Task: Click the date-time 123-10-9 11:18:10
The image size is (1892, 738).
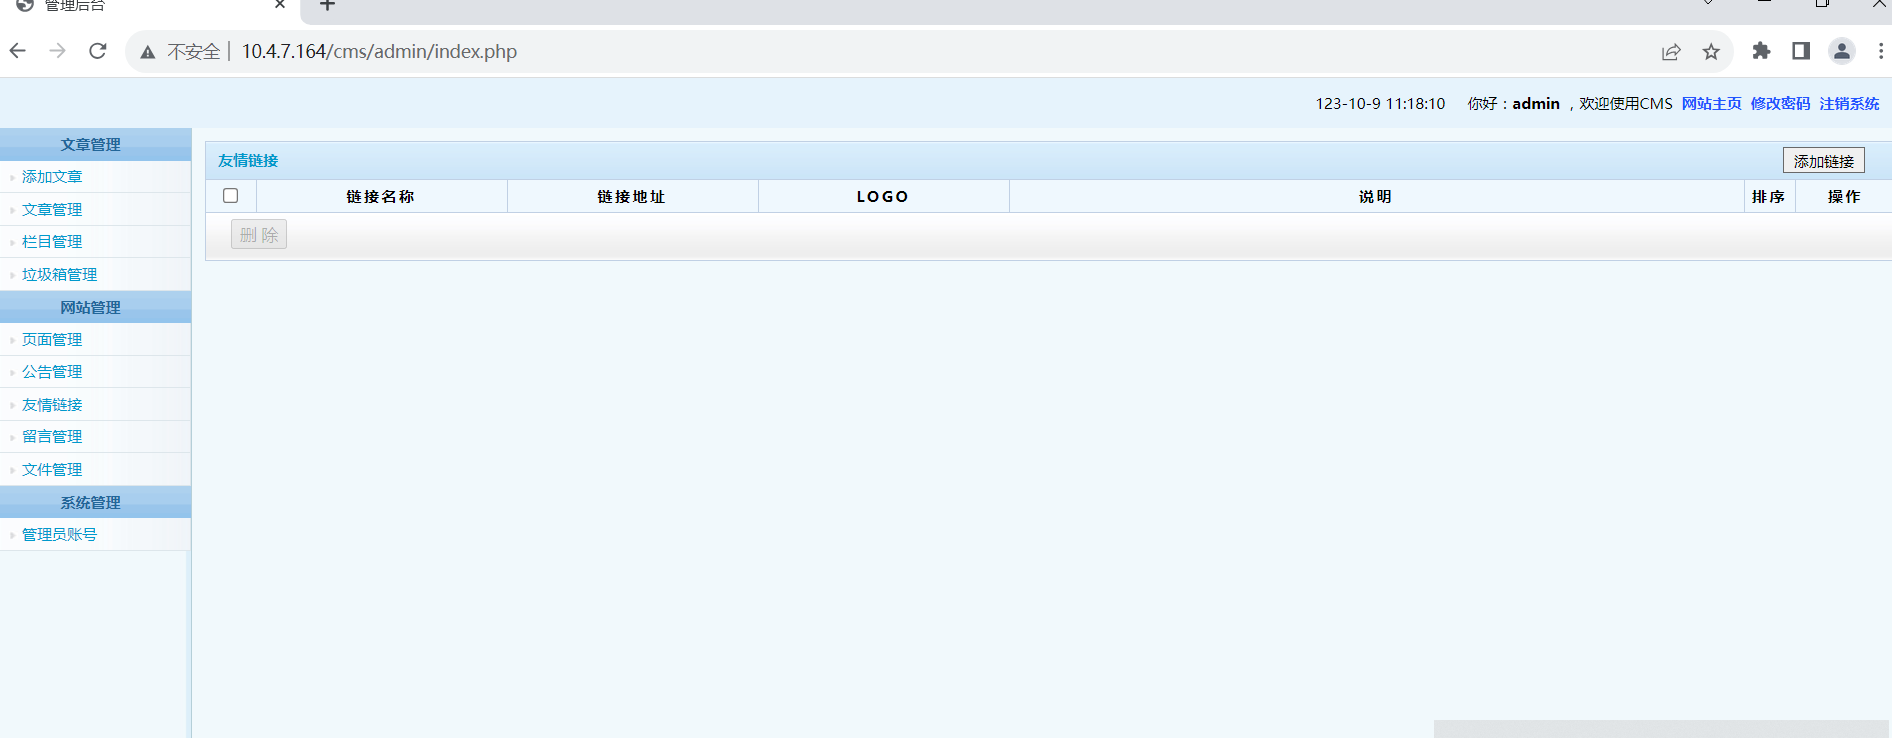Action: tap(1380, 104)
